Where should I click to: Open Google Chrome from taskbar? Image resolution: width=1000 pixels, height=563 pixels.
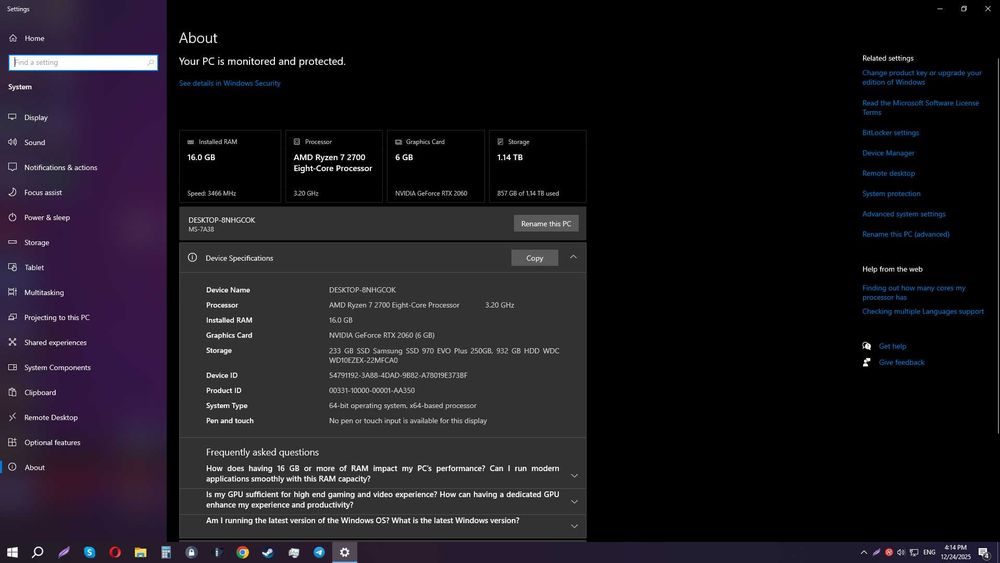point(242,552)
